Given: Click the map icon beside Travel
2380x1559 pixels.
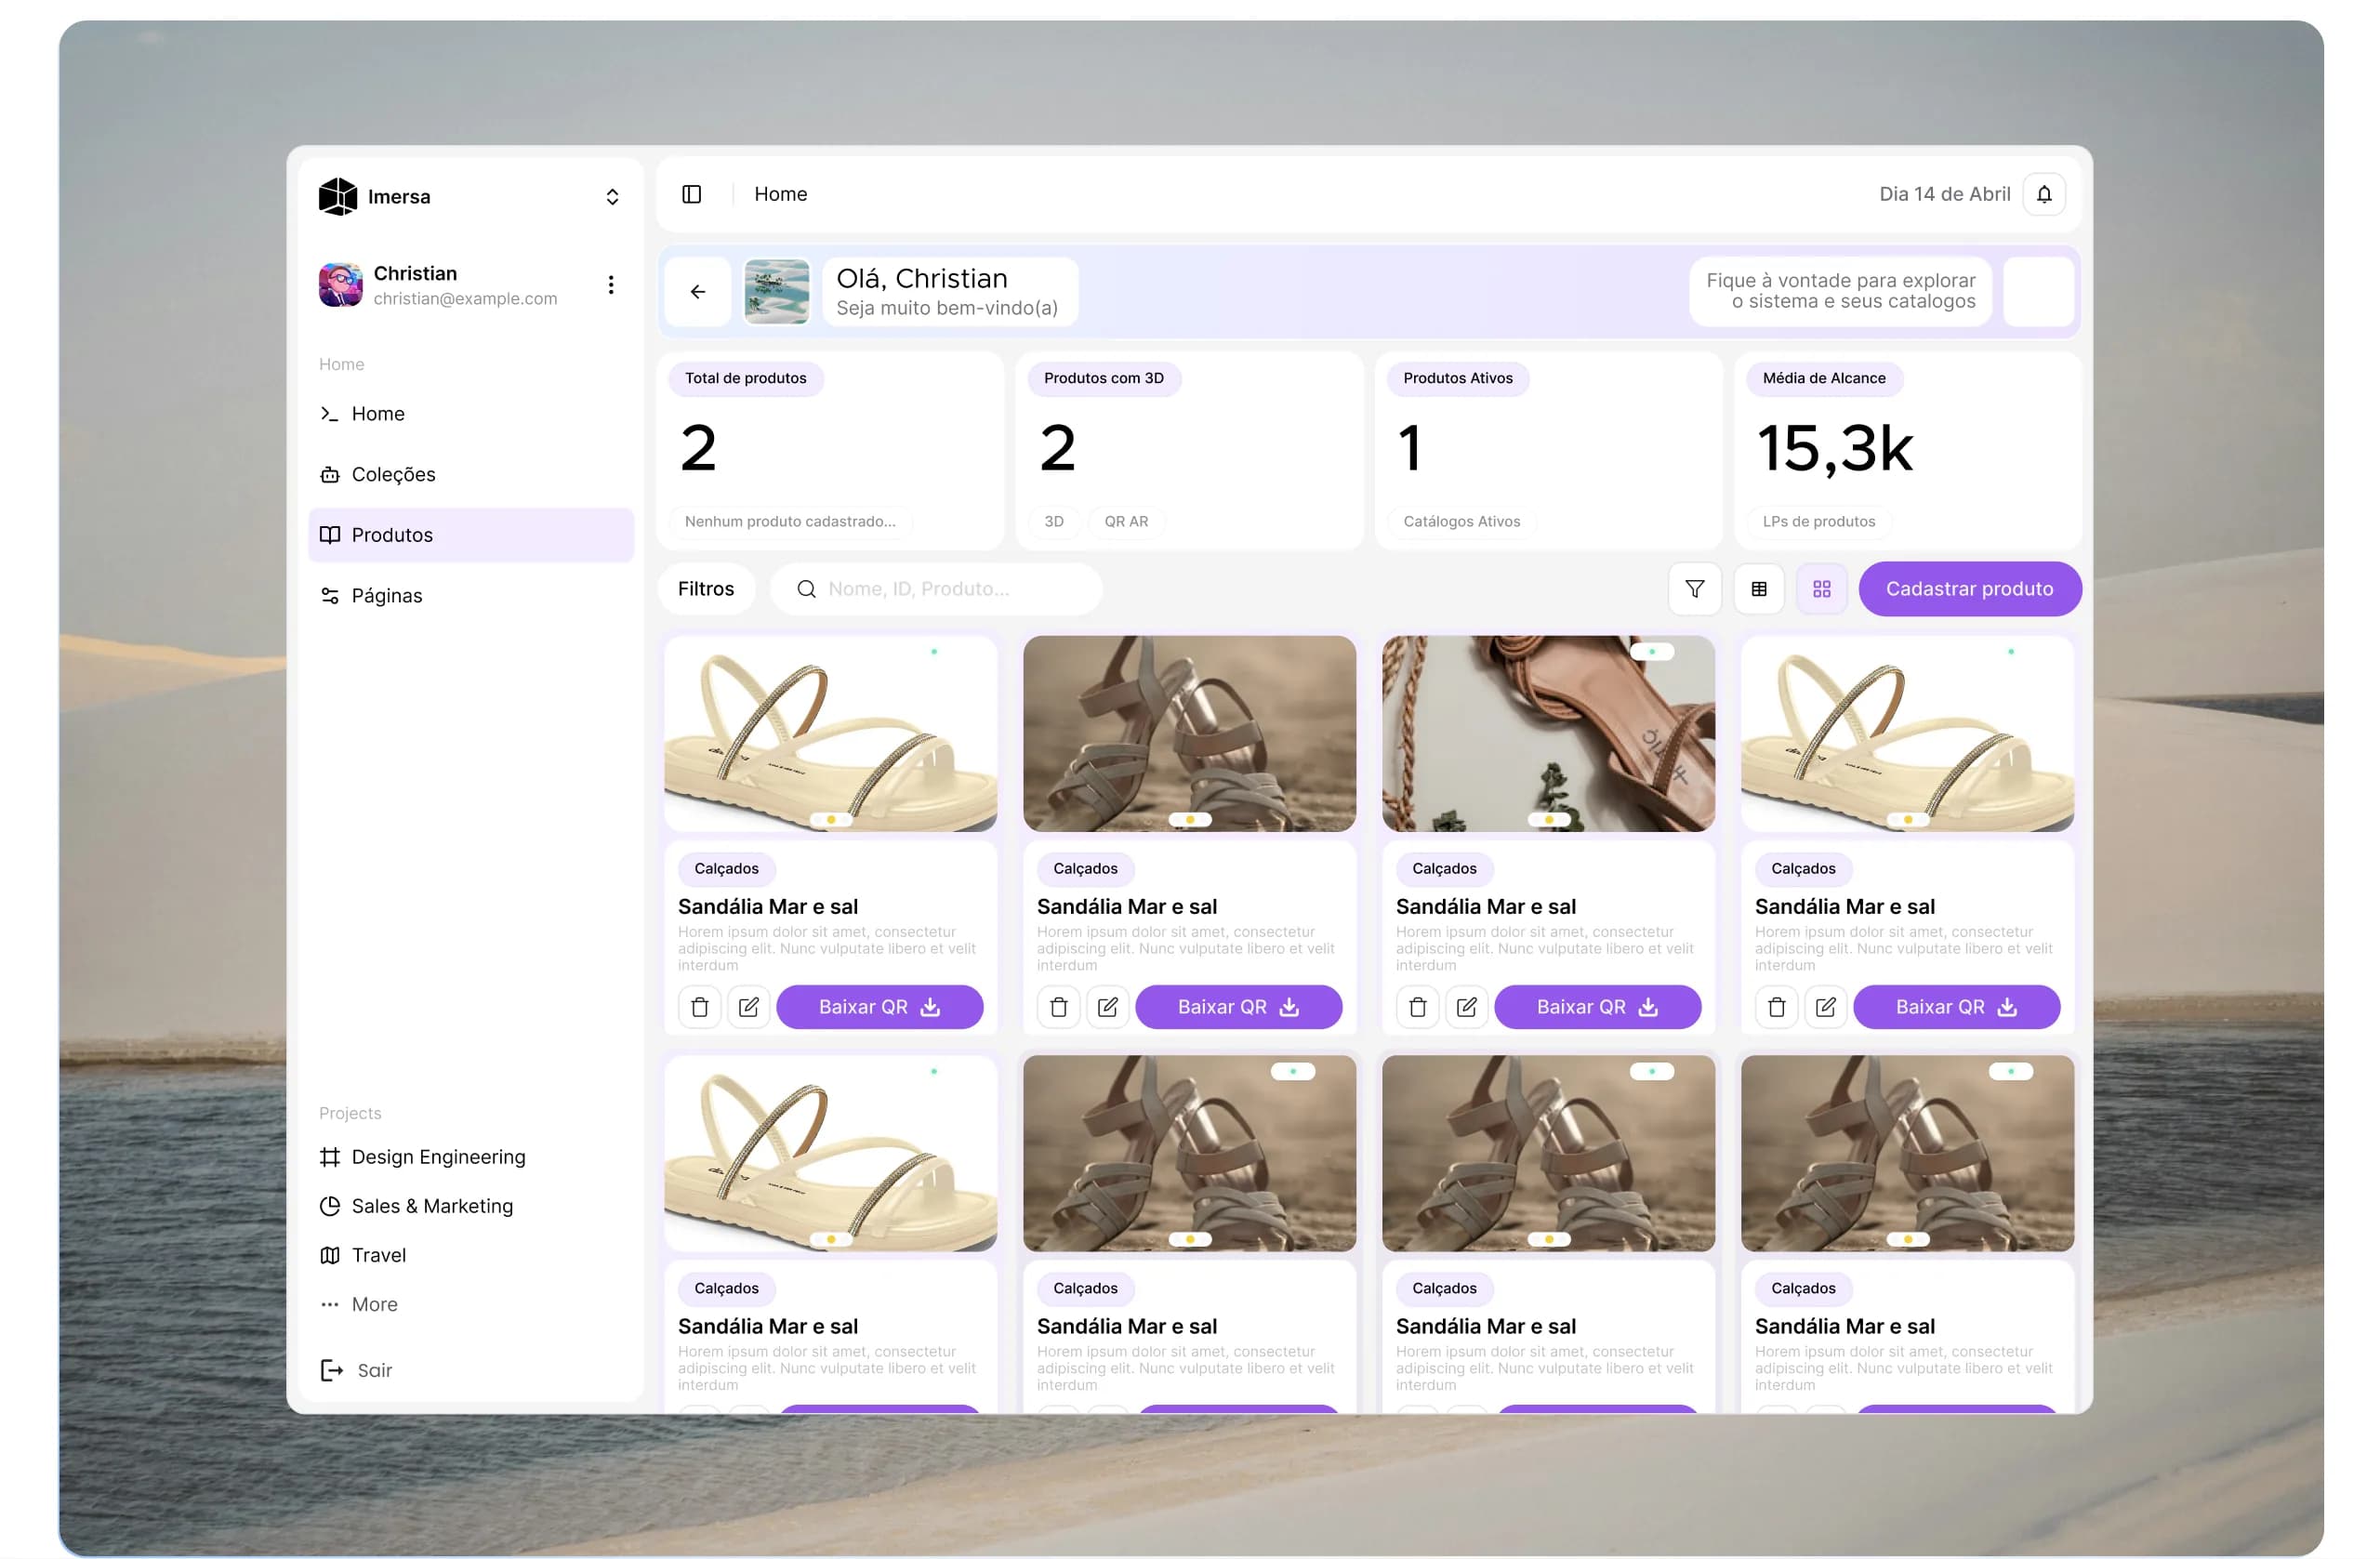Looking at the screenshot, I should click(329, 1255).
